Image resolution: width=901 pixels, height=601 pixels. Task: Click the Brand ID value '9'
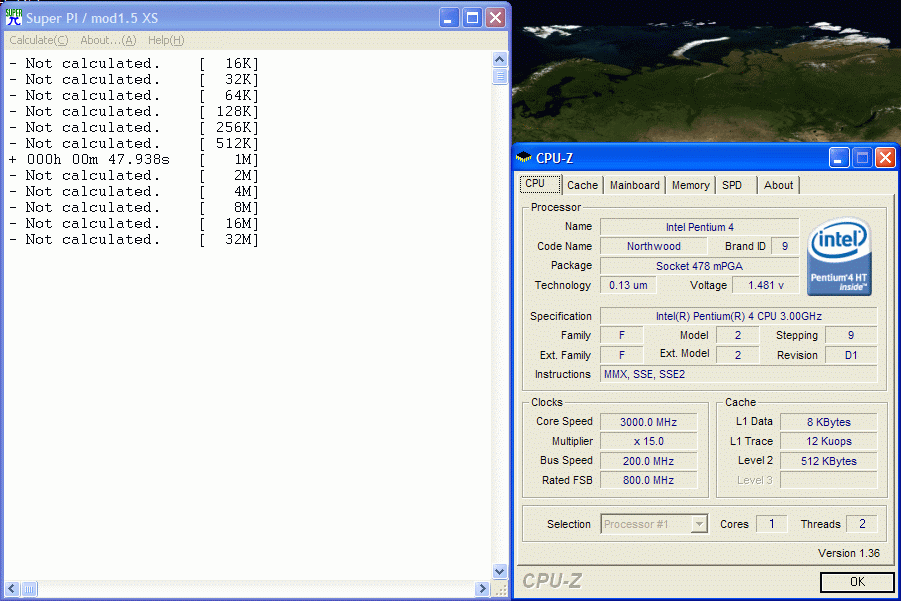(785, 246)
